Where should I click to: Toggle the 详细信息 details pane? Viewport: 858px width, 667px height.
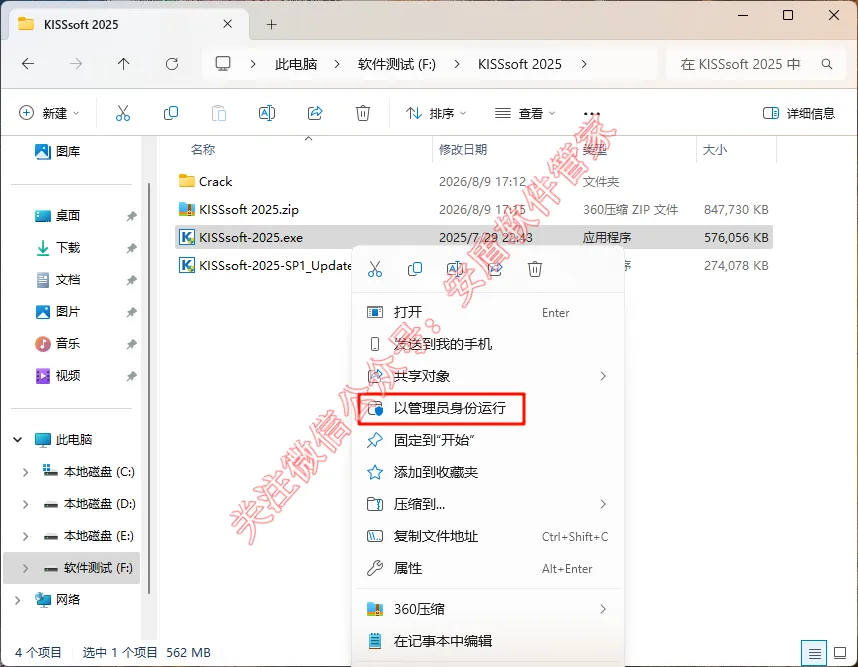[799, 113]
